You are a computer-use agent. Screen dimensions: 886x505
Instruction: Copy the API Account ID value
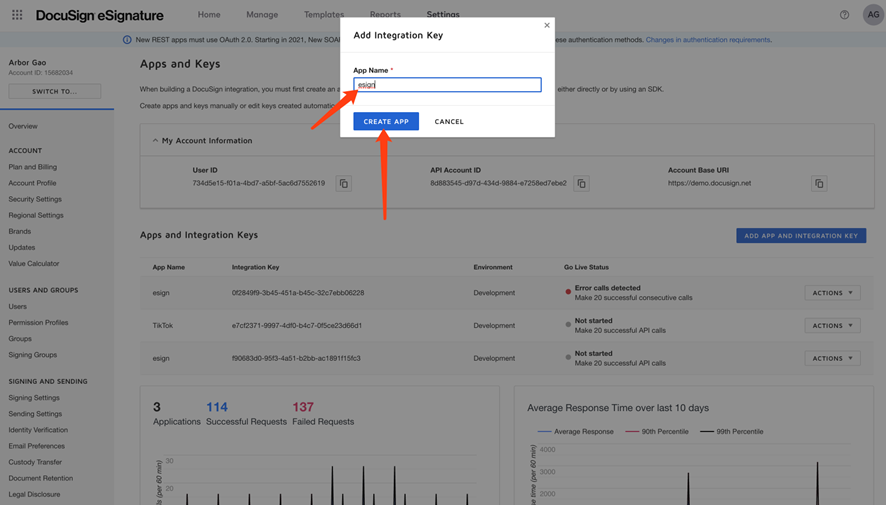(x=581, y=184)
